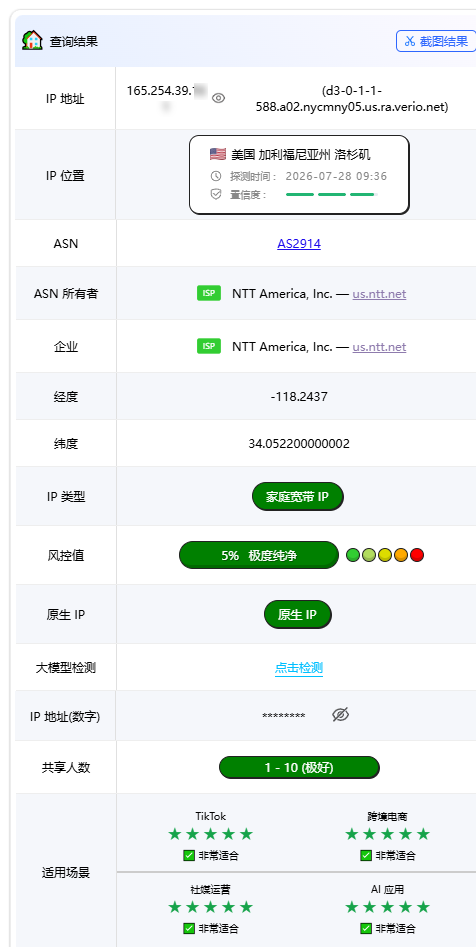Screen dimensions: 476x947
Task: Click the ISP badge in ASN 所有者 row
Action: pos(209,293)
